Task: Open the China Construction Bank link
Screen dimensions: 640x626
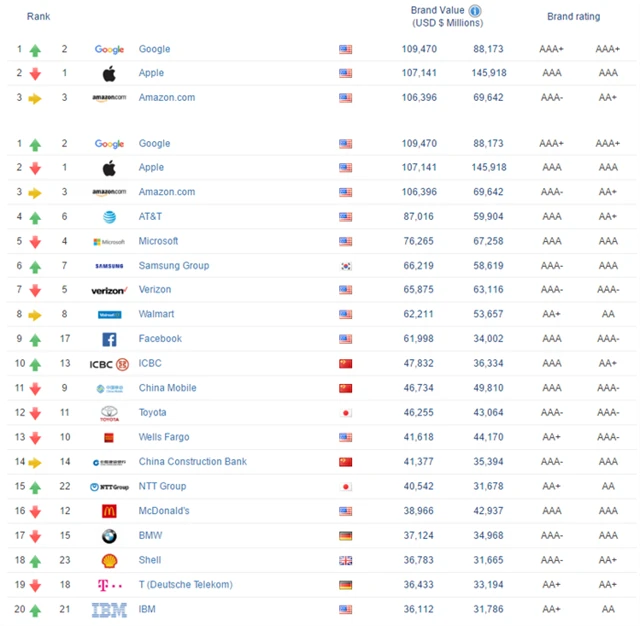Action: 192,462
